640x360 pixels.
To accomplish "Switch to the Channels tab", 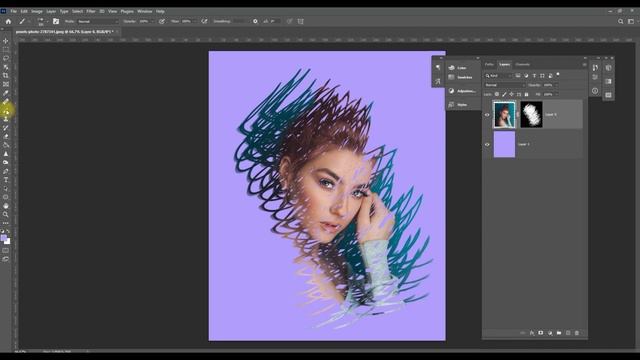I will (x=522, y=64).
